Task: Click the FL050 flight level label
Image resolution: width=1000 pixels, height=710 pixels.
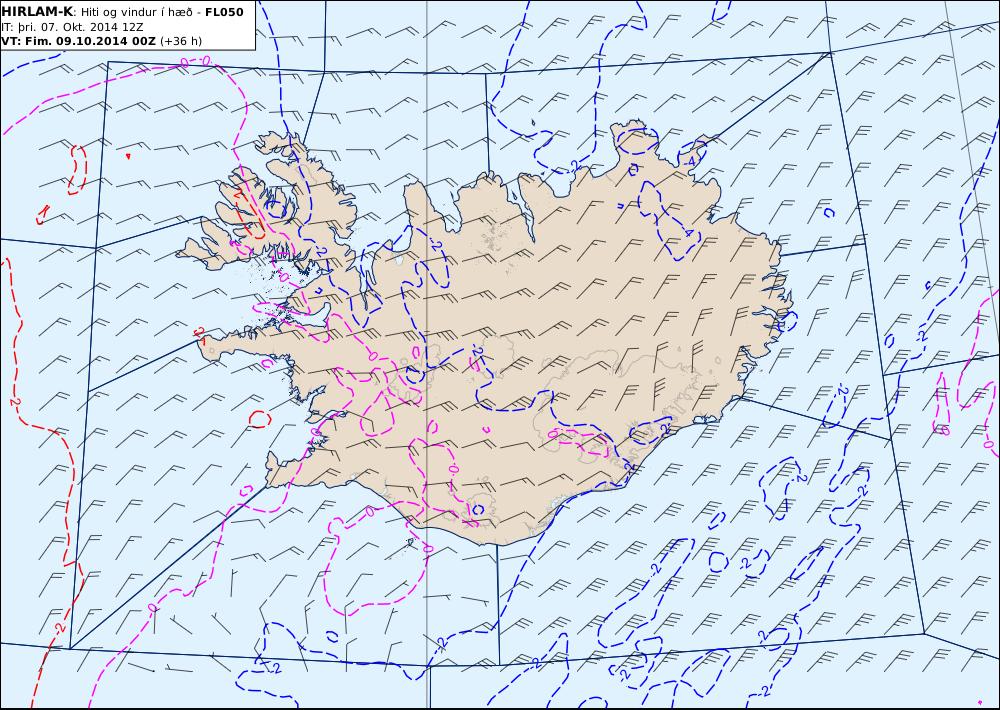Action: (224, 11)
